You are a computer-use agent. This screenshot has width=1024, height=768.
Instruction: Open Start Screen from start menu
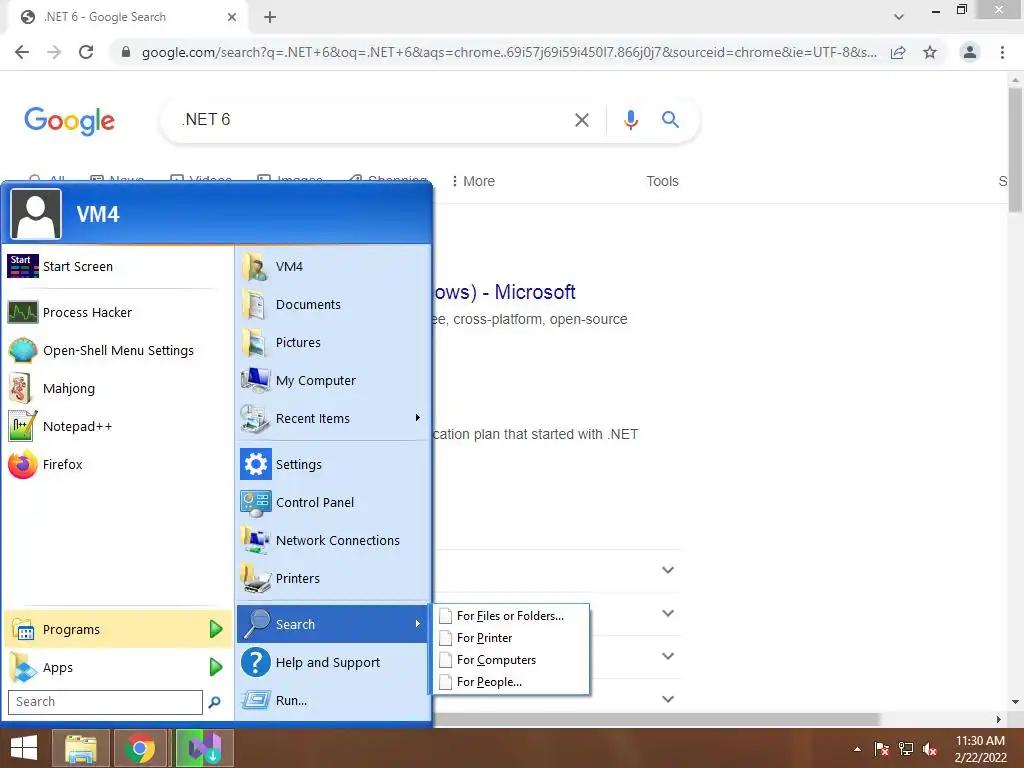118,266
